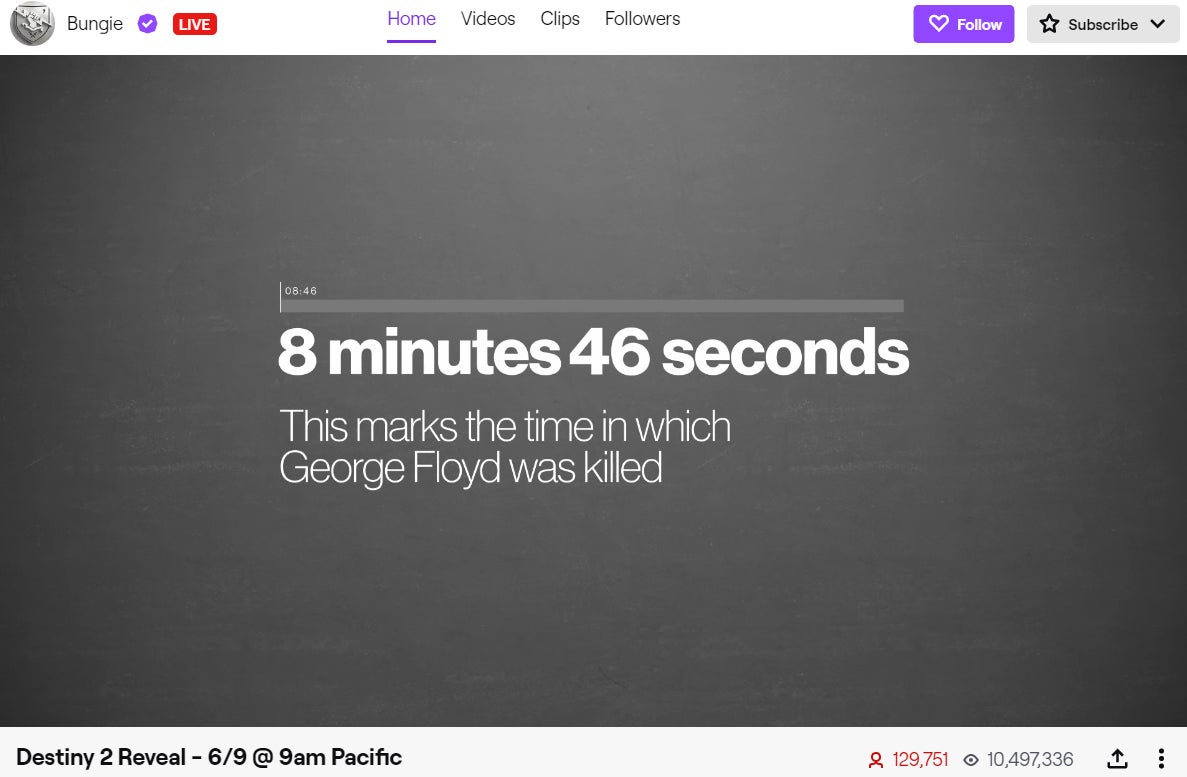Click the purple verified badge

click(148, 24)
